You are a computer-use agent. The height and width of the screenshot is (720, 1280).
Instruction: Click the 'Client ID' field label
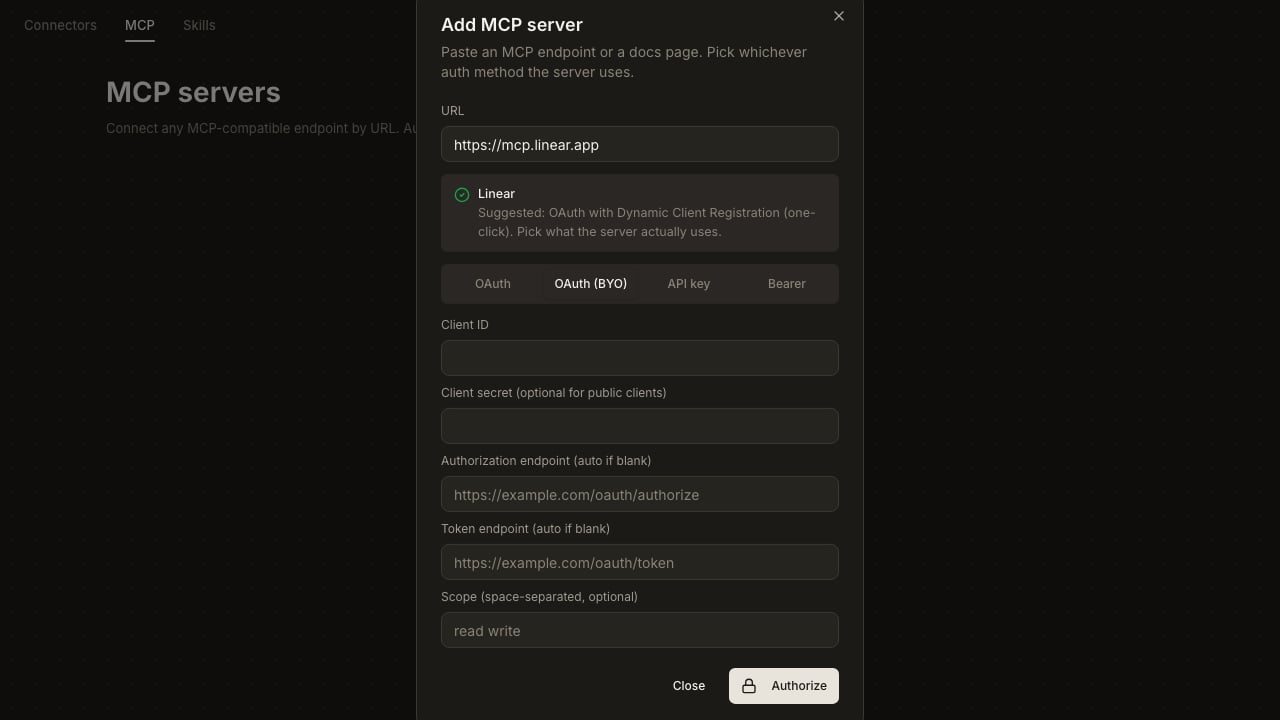(465, 325)
